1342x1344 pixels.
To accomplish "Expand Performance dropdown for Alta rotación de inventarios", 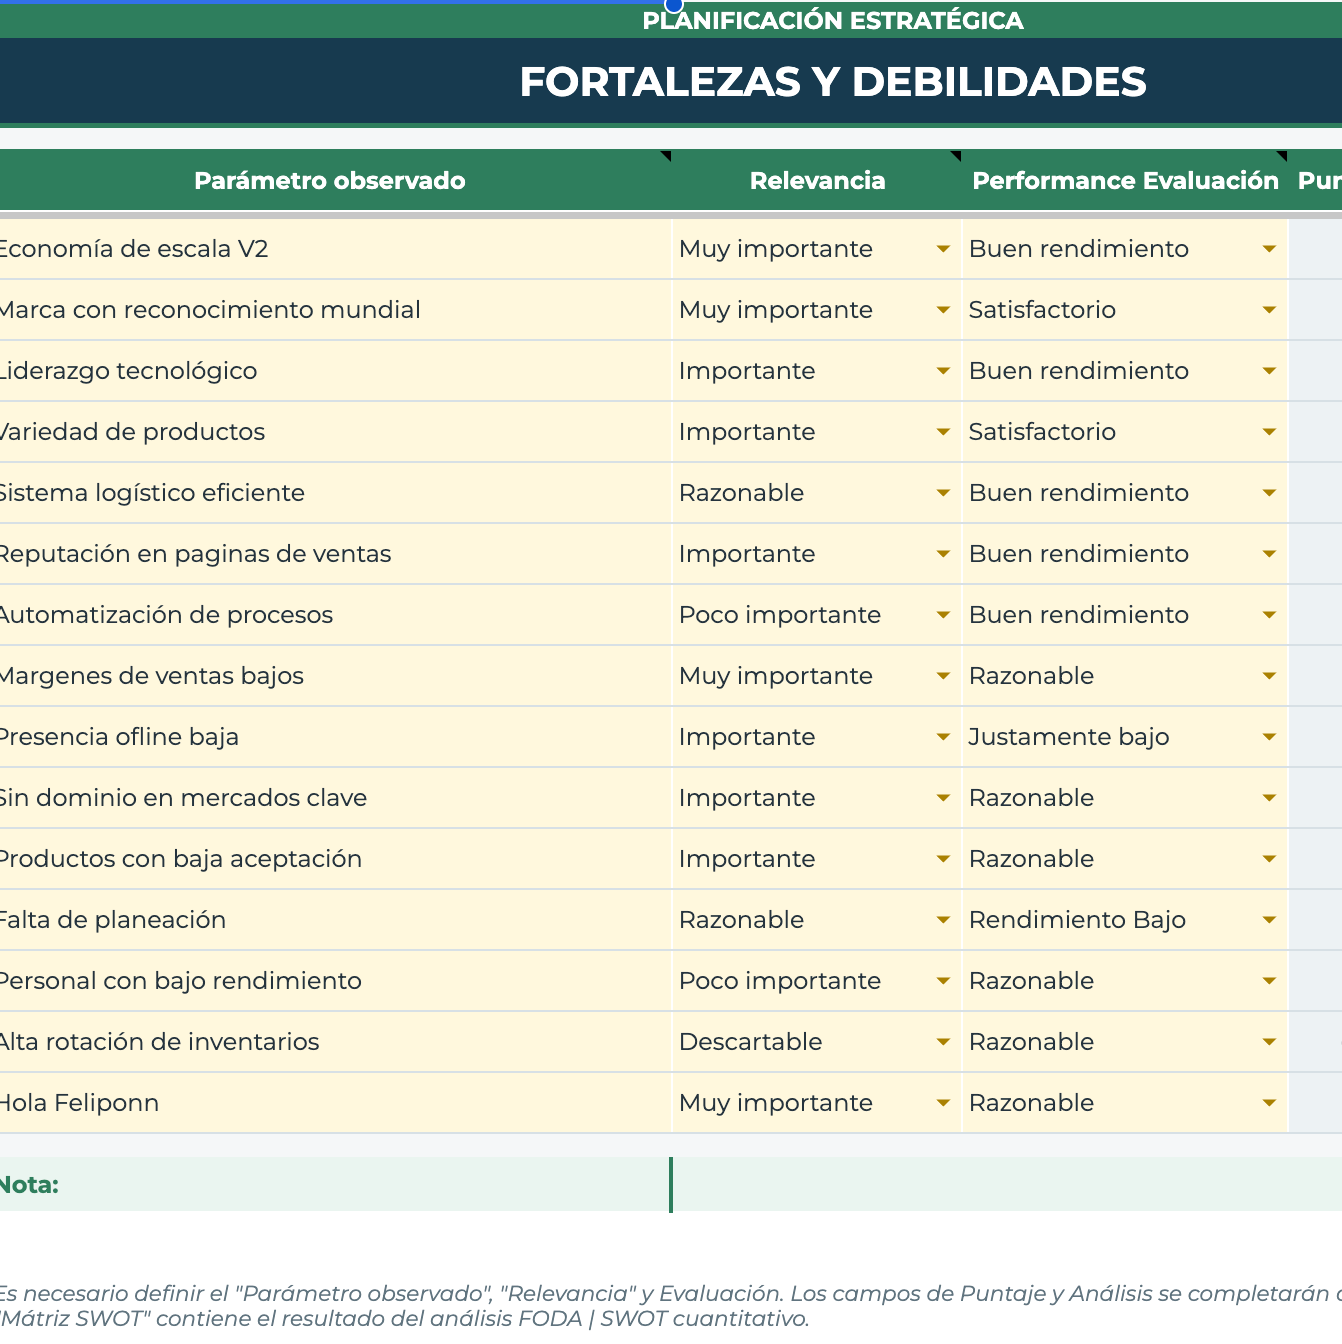I will click(x=1269, y=1042).
